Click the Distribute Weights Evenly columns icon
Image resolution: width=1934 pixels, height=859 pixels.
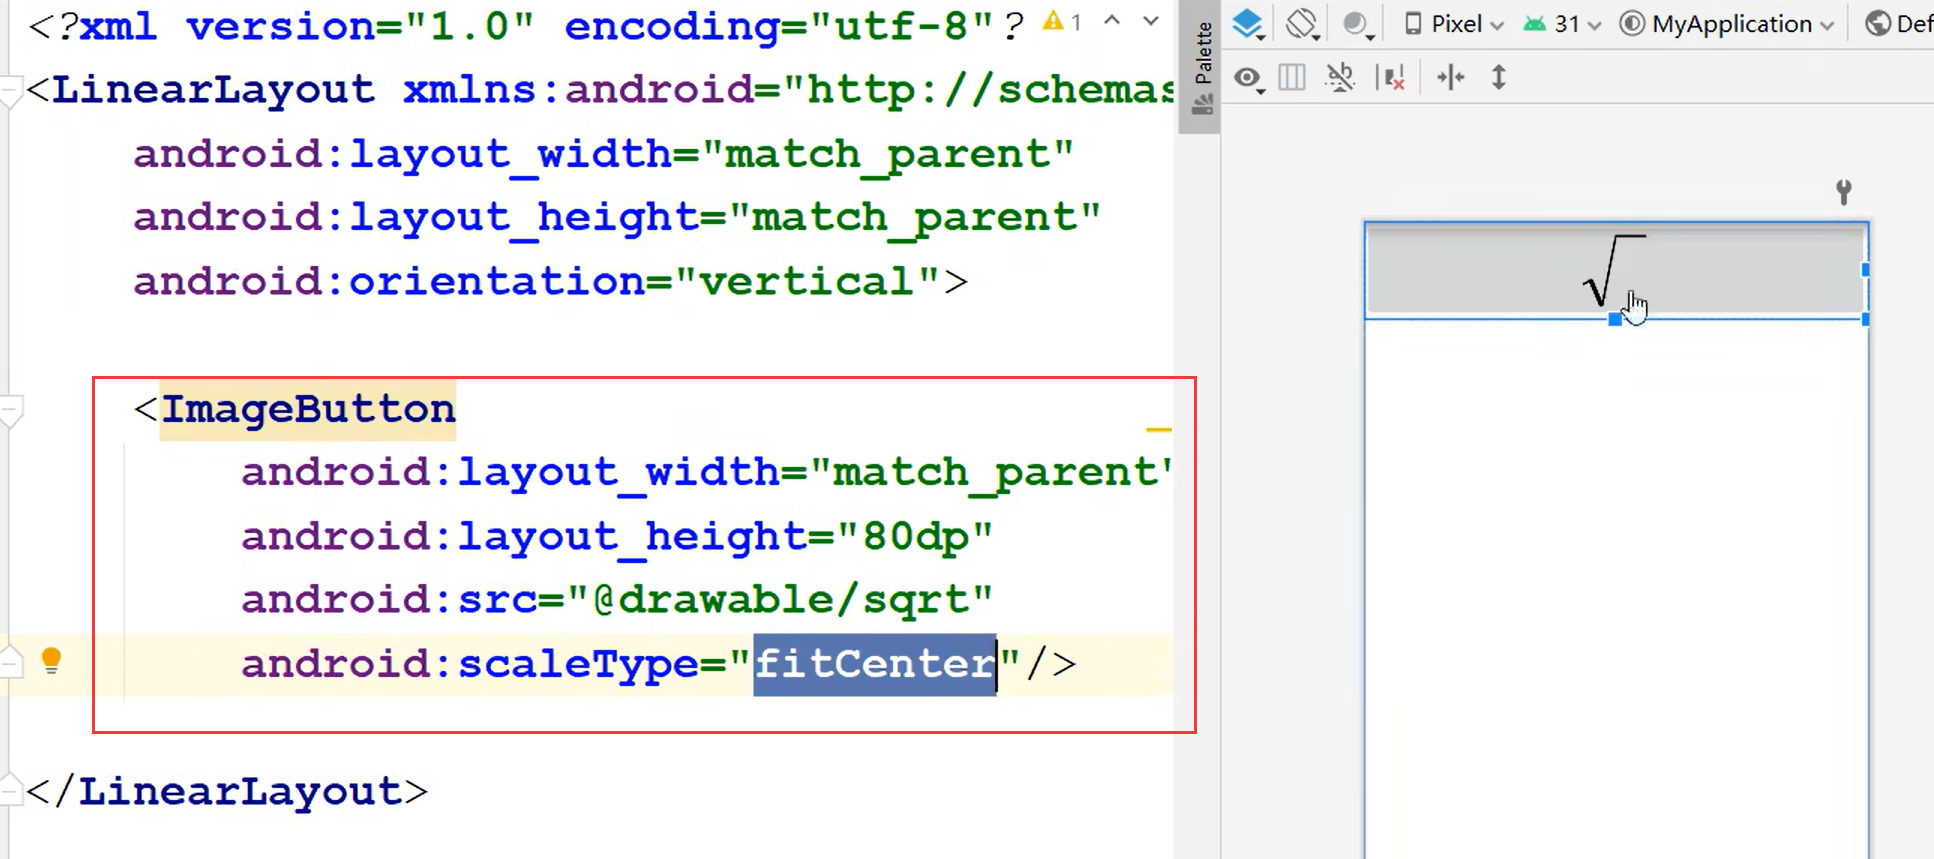1292,77
